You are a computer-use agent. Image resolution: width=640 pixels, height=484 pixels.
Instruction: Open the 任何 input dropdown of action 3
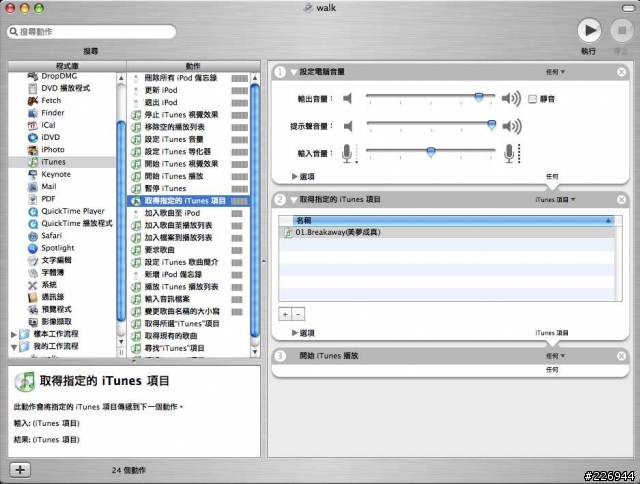(556, 356)
